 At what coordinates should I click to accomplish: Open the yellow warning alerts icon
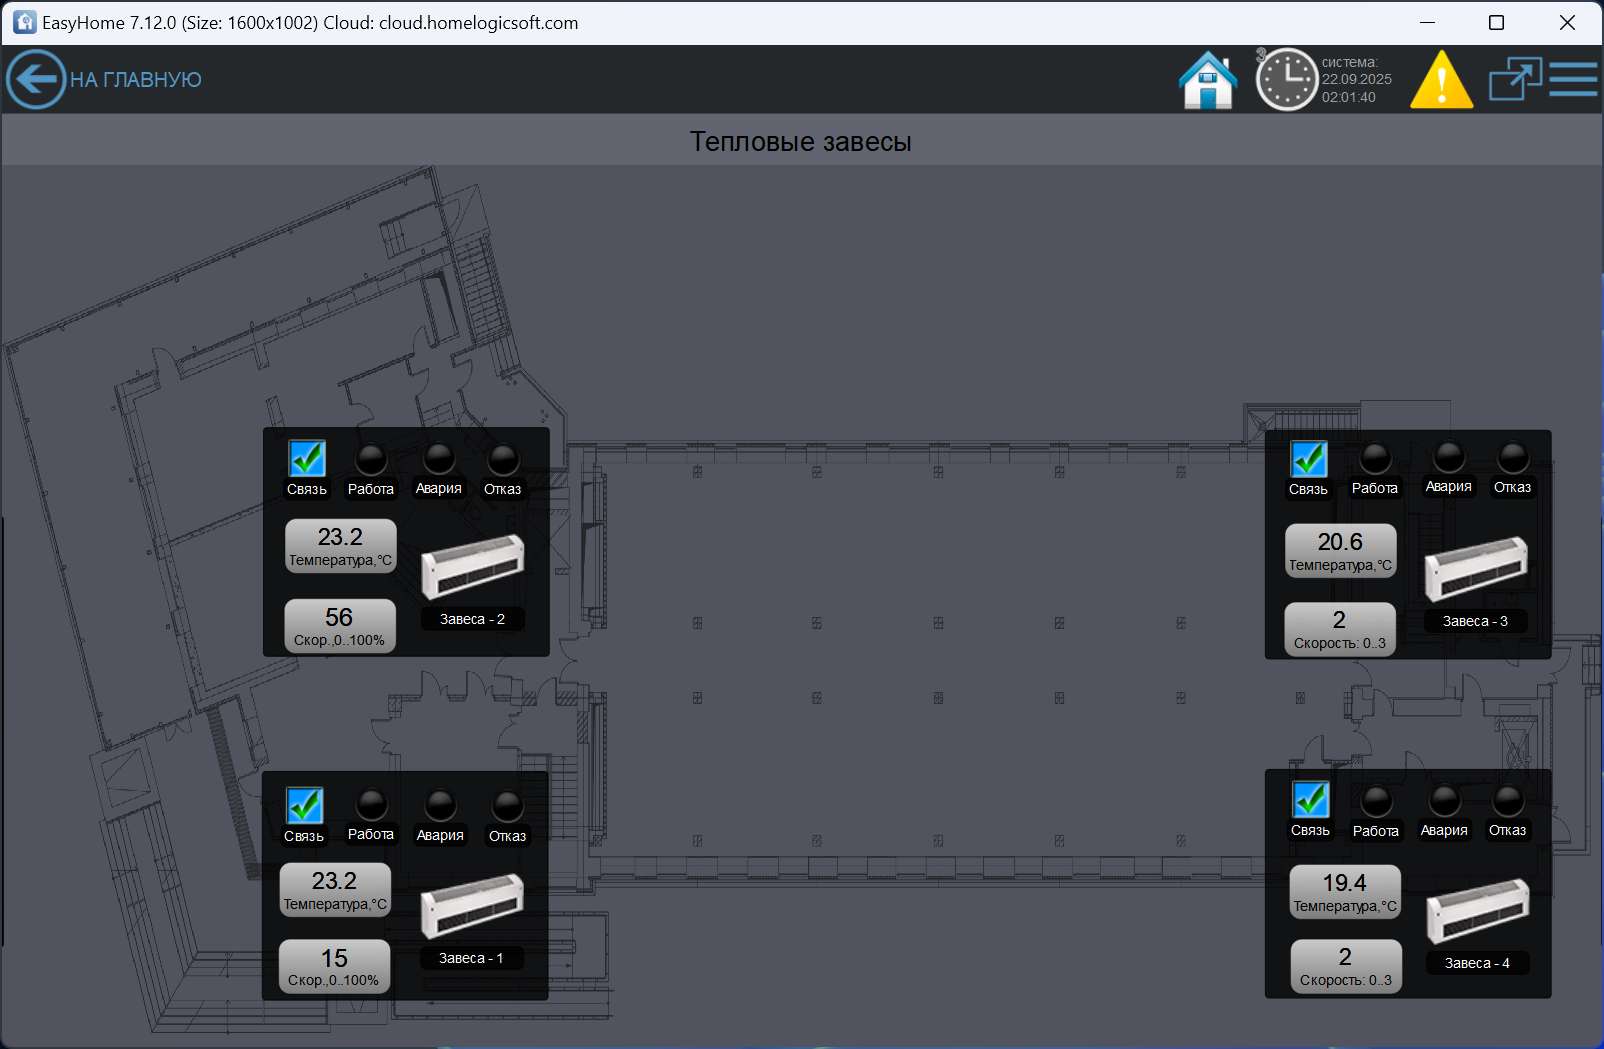1440,80
